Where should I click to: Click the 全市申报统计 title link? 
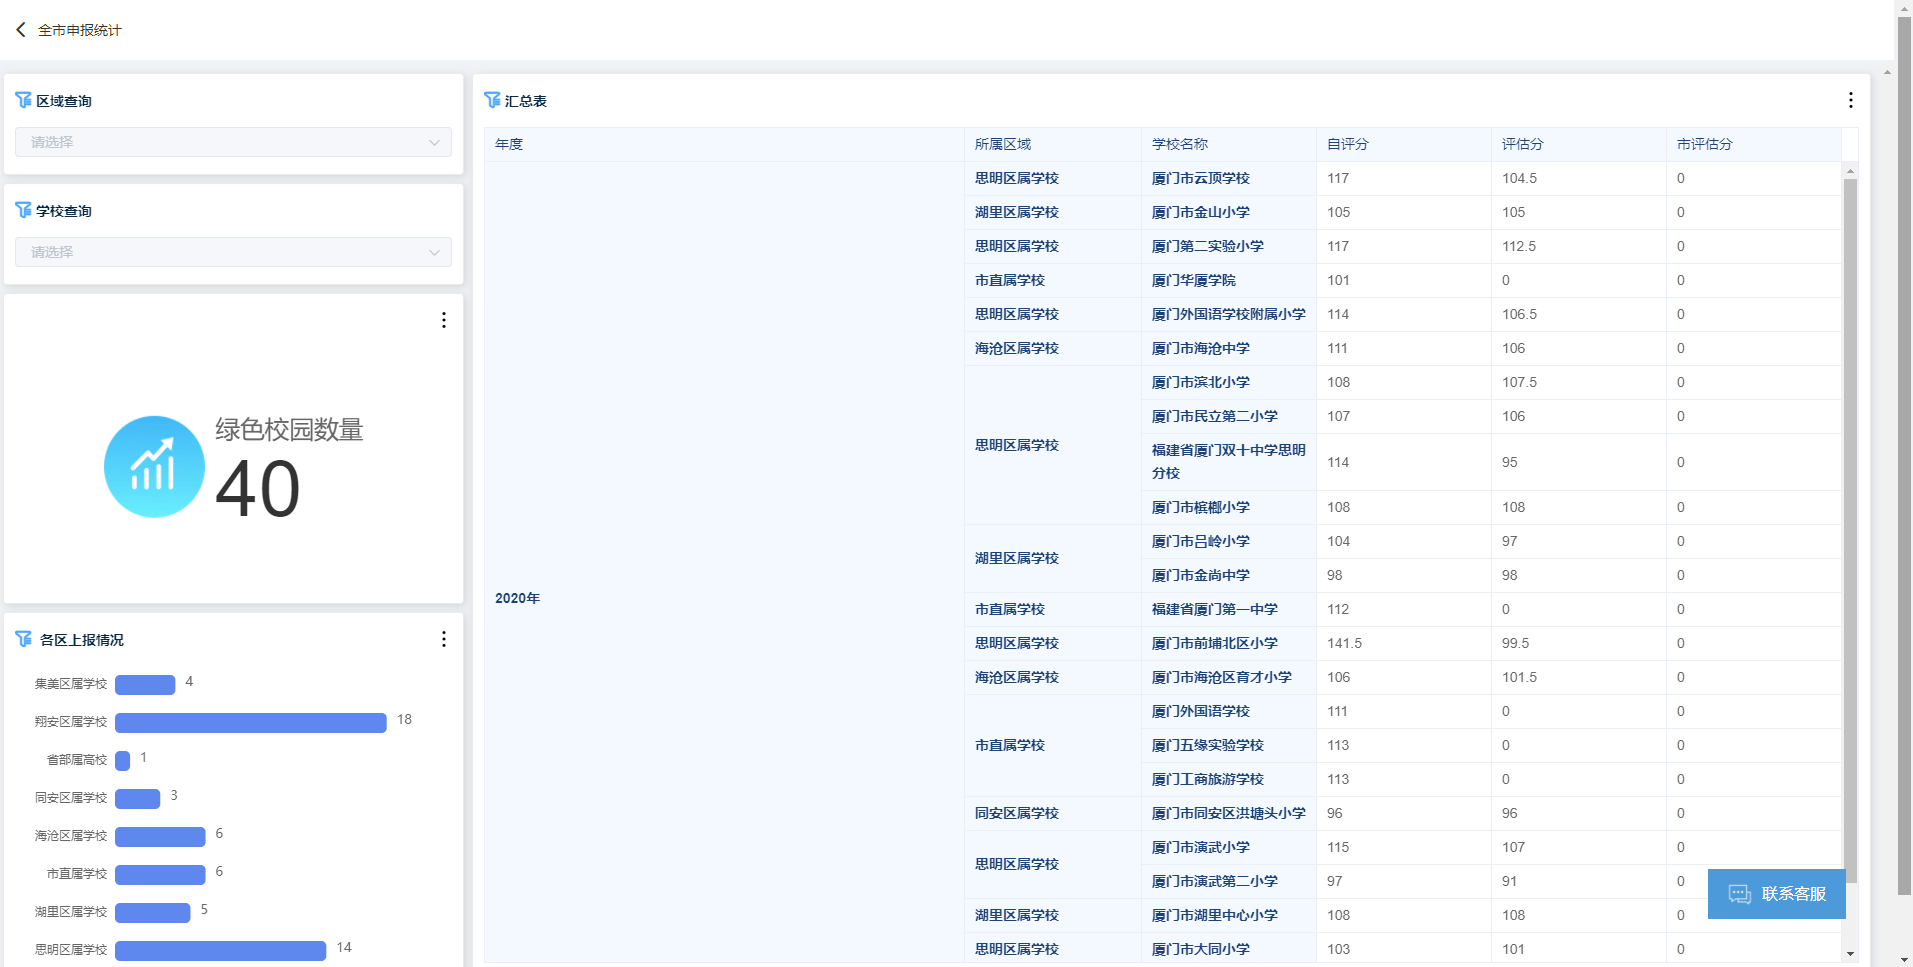tap(79, 30)
